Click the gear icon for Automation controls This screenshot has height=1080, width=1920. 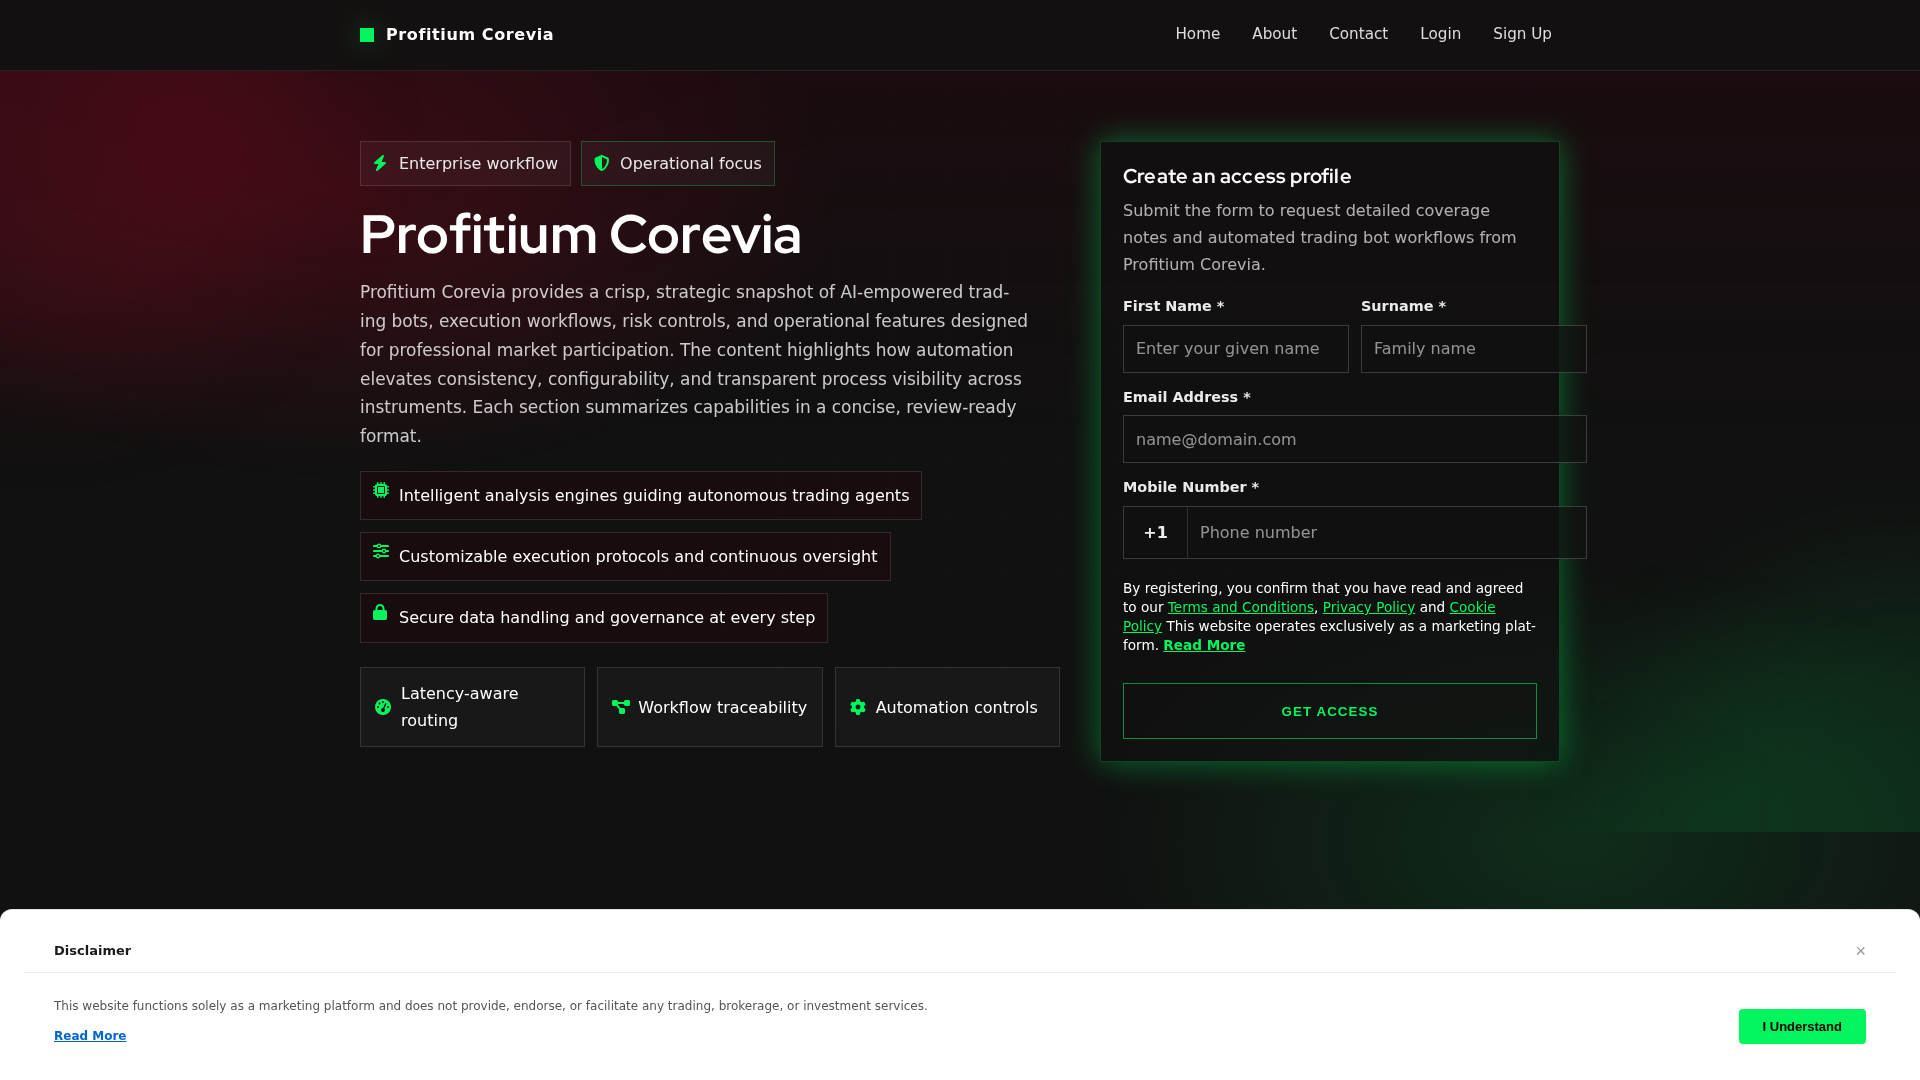[x=858, y=707]
